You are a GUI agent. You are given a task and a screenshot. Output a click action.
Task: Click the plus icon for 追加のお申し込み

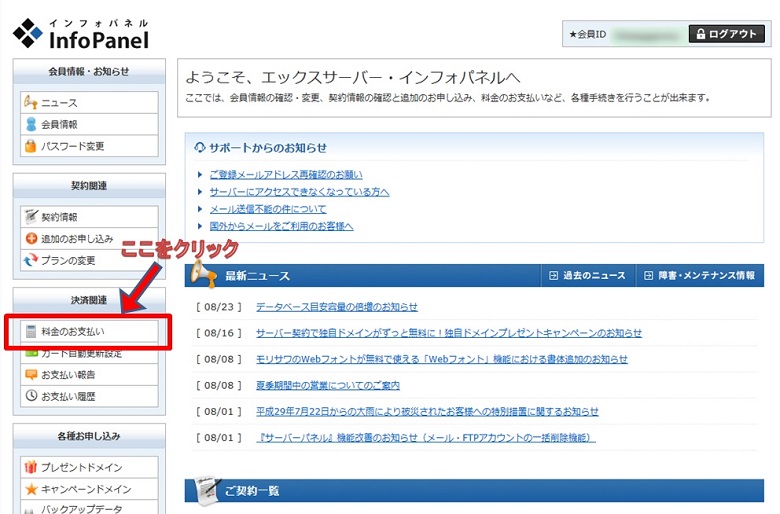pyautogui.click(x=30, y=239)
